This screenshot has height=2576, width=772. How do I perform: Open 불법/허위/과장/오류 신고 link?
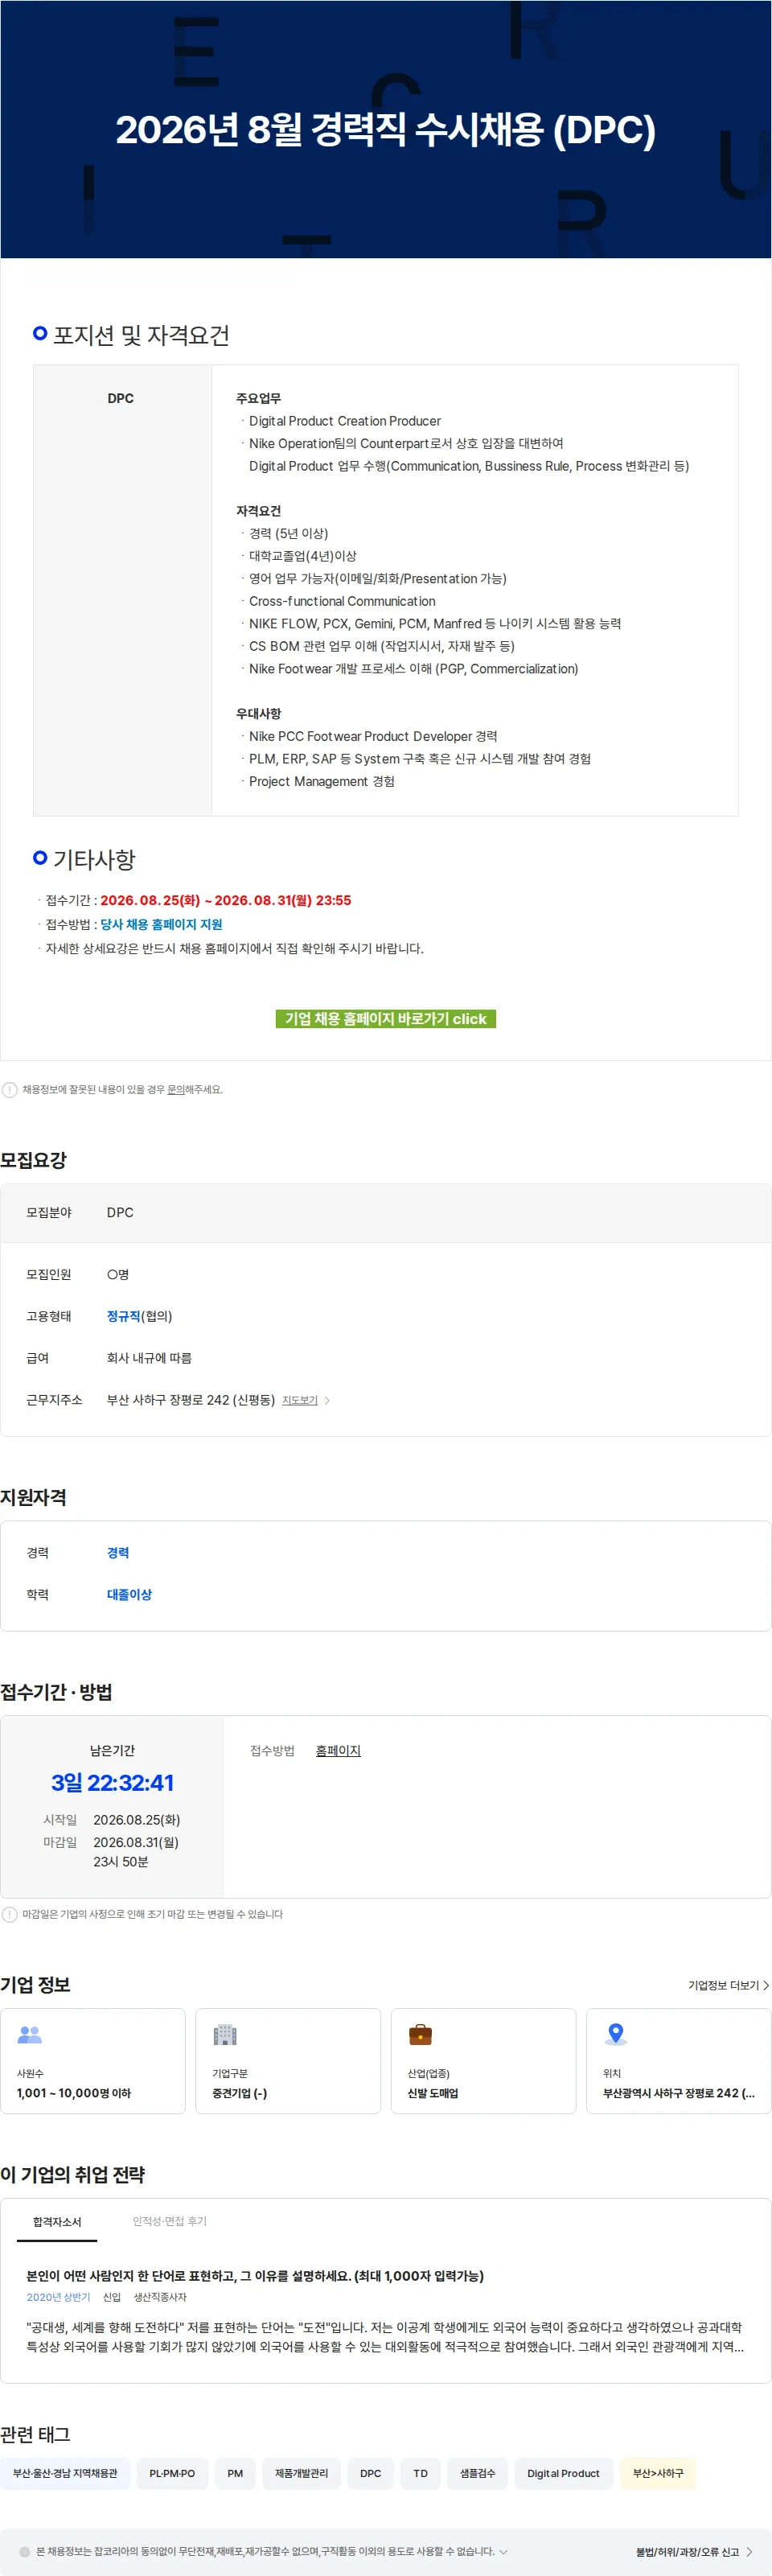(693, 2552)
